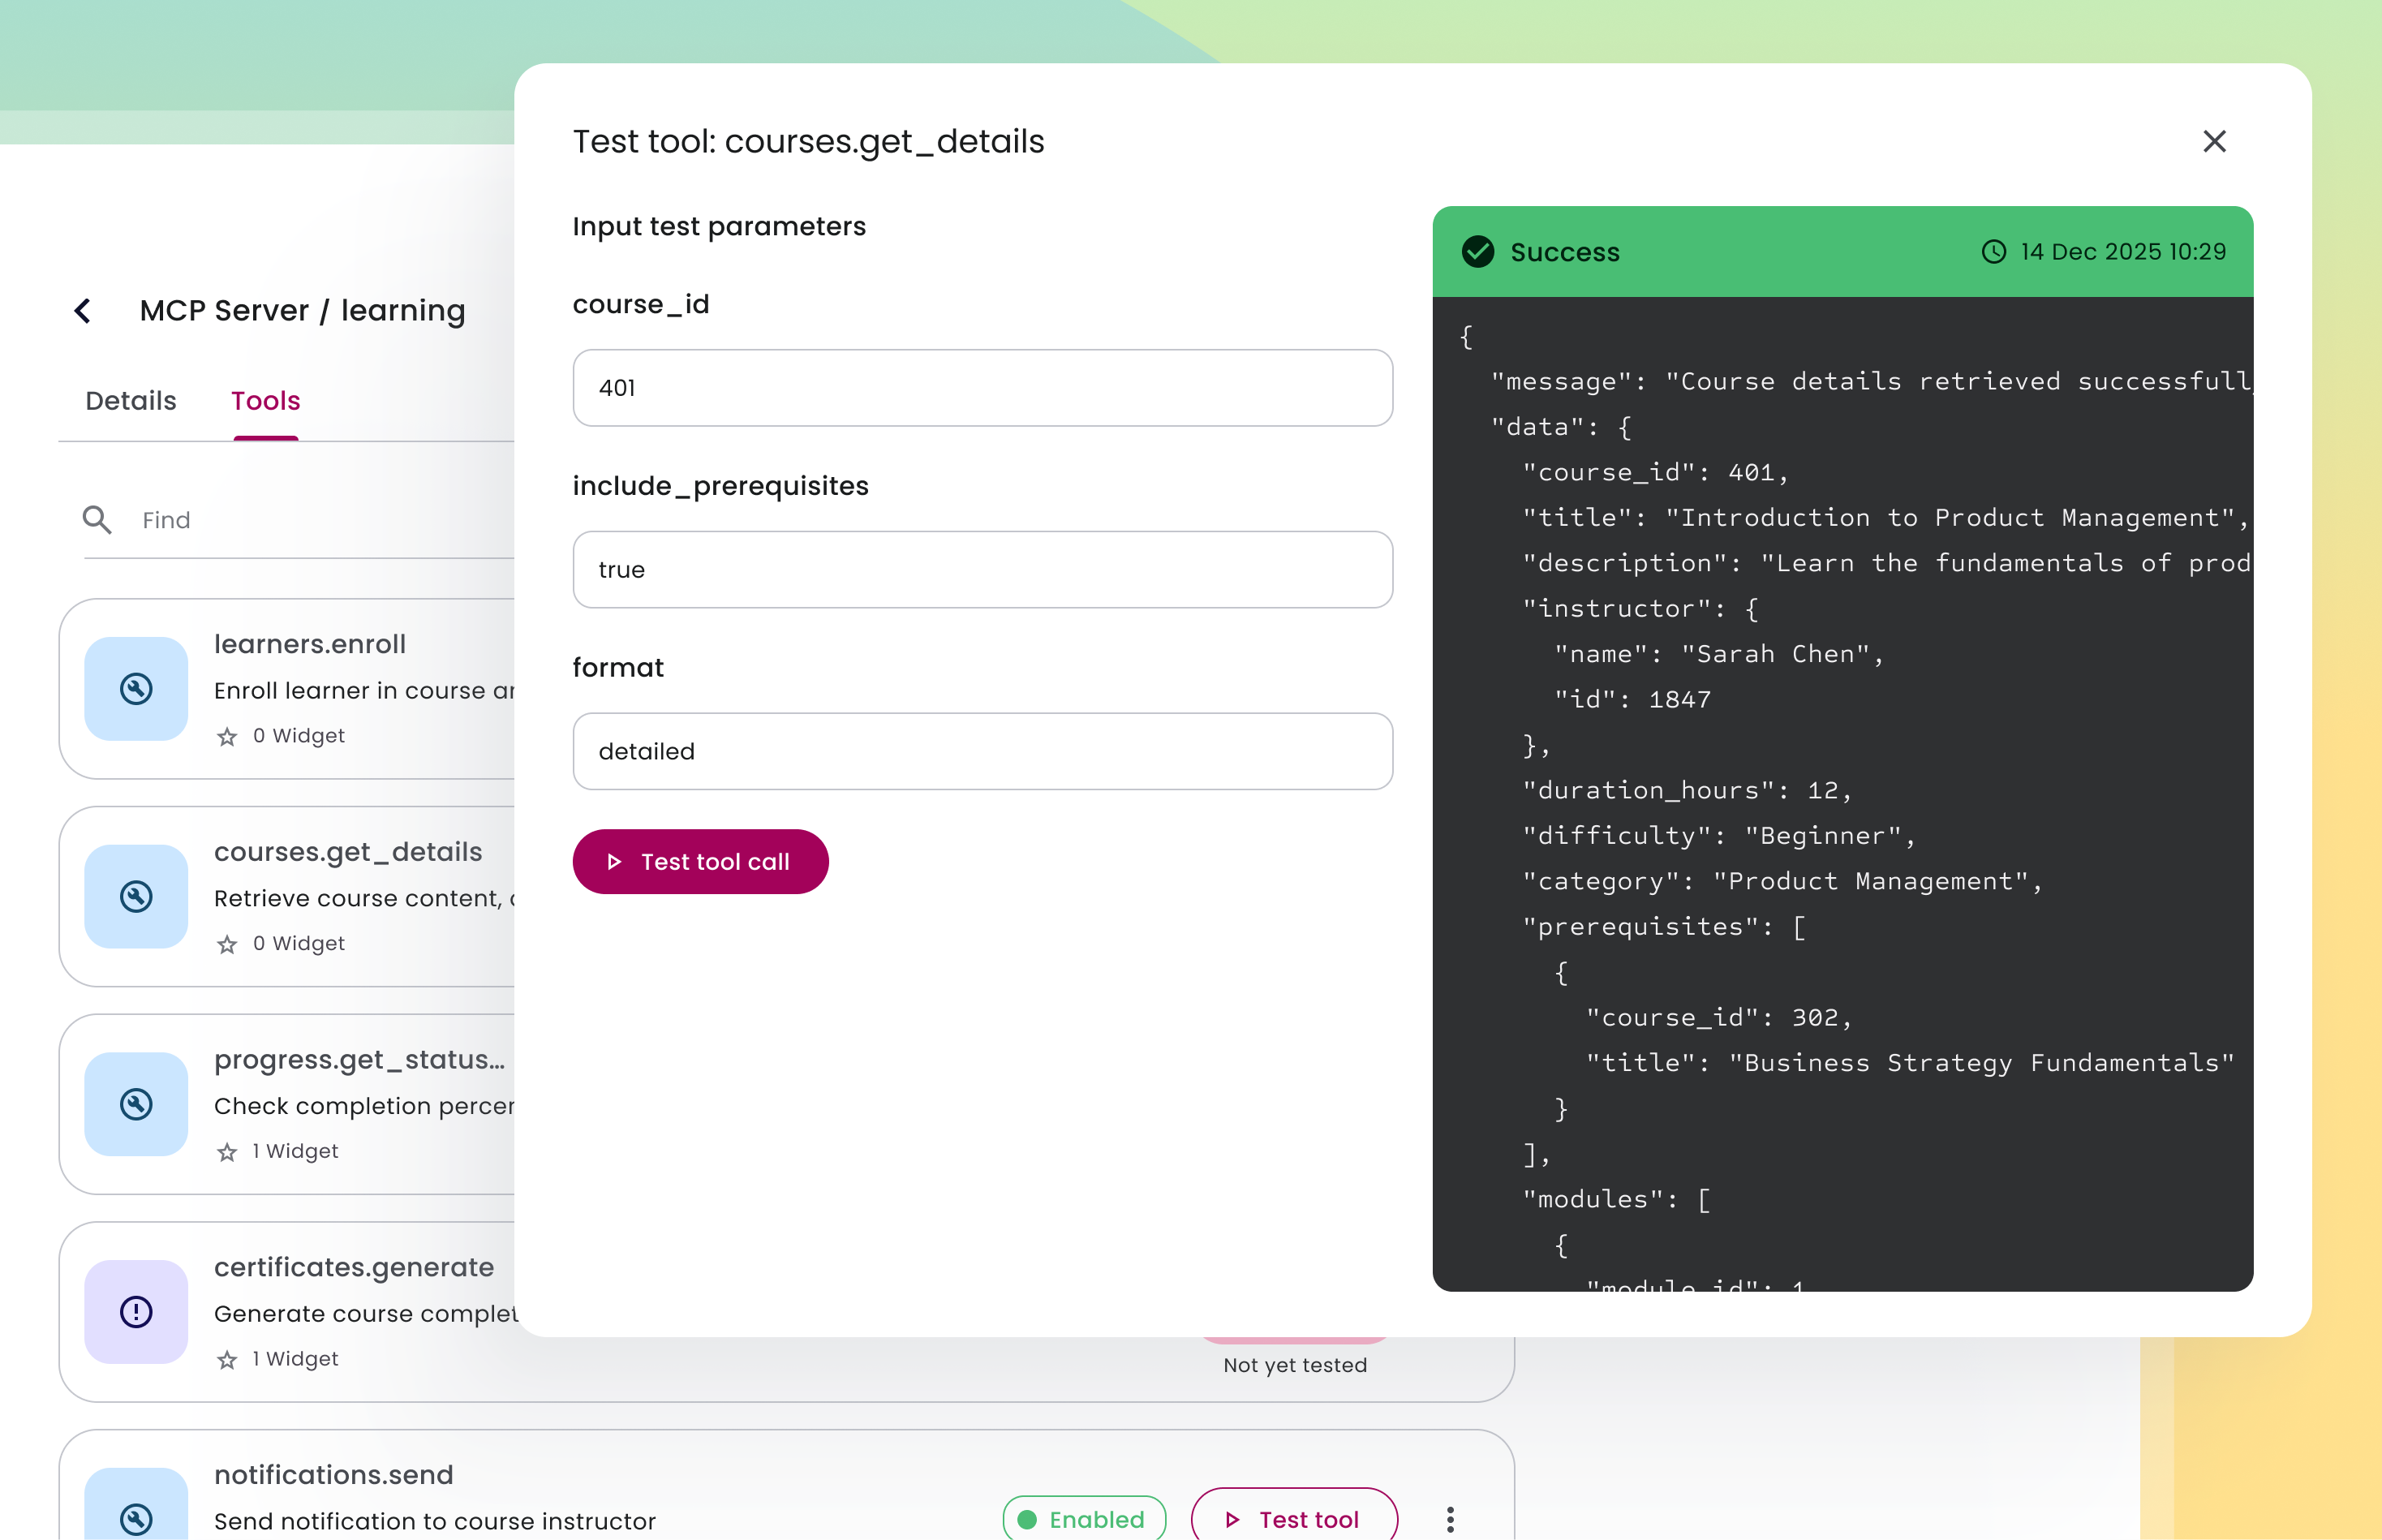Open notifications.send three-dot menu
This screenshot has width=2382, height=1540.
click(1450, 1519)
